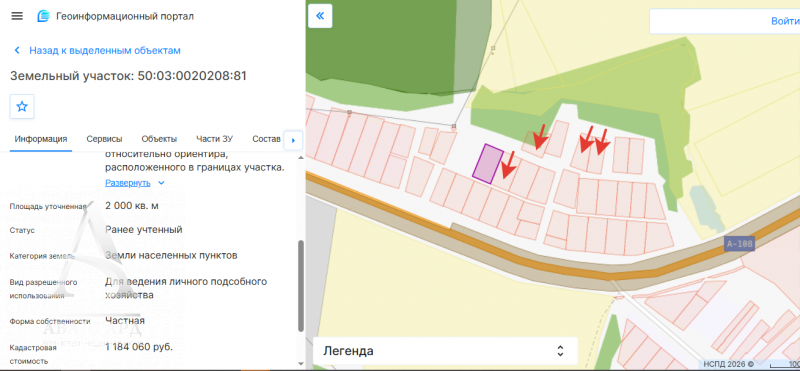The image size is (800, 371).
Task: Click the cadastral number 50:03:0020208:81 heading
Action: coord(192,76)
